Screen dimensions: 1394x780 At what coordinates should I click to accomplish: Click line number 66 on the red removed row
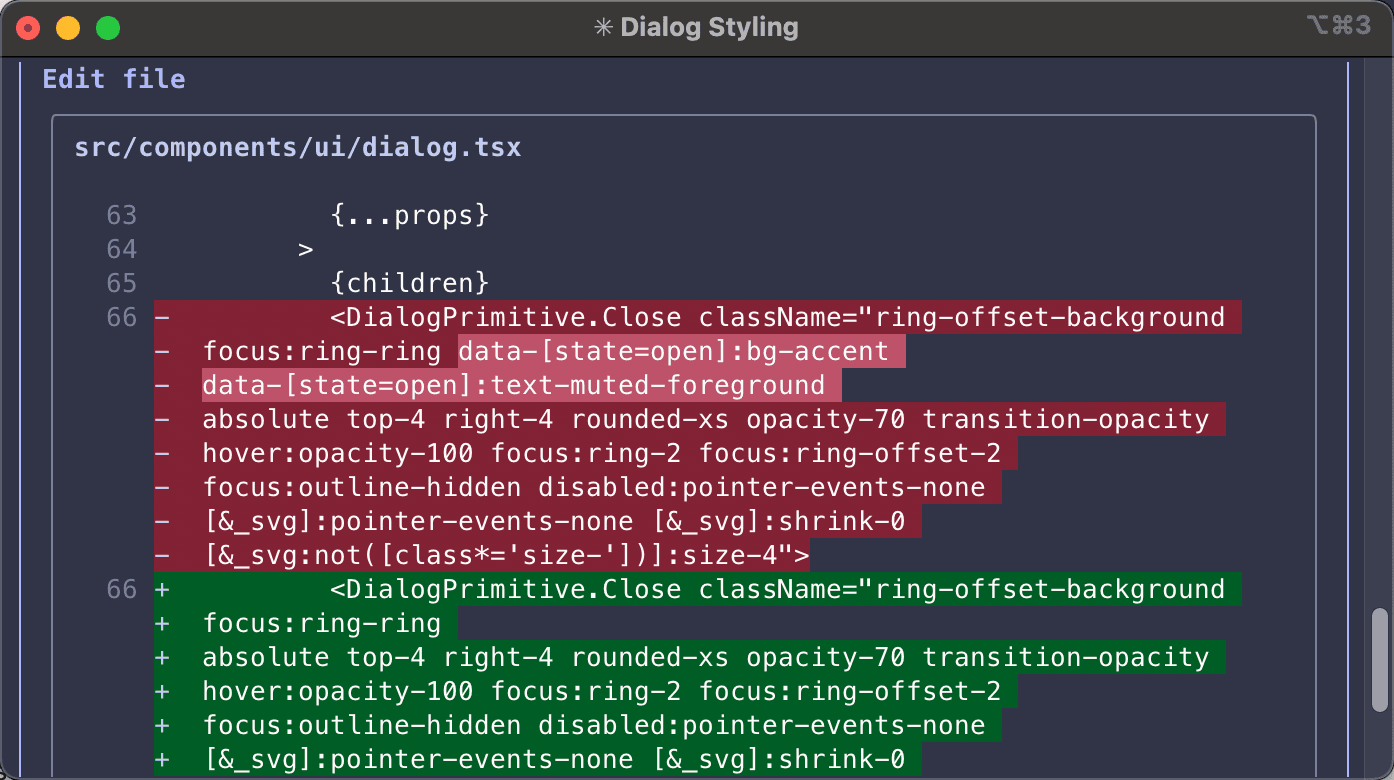point(121,318)
